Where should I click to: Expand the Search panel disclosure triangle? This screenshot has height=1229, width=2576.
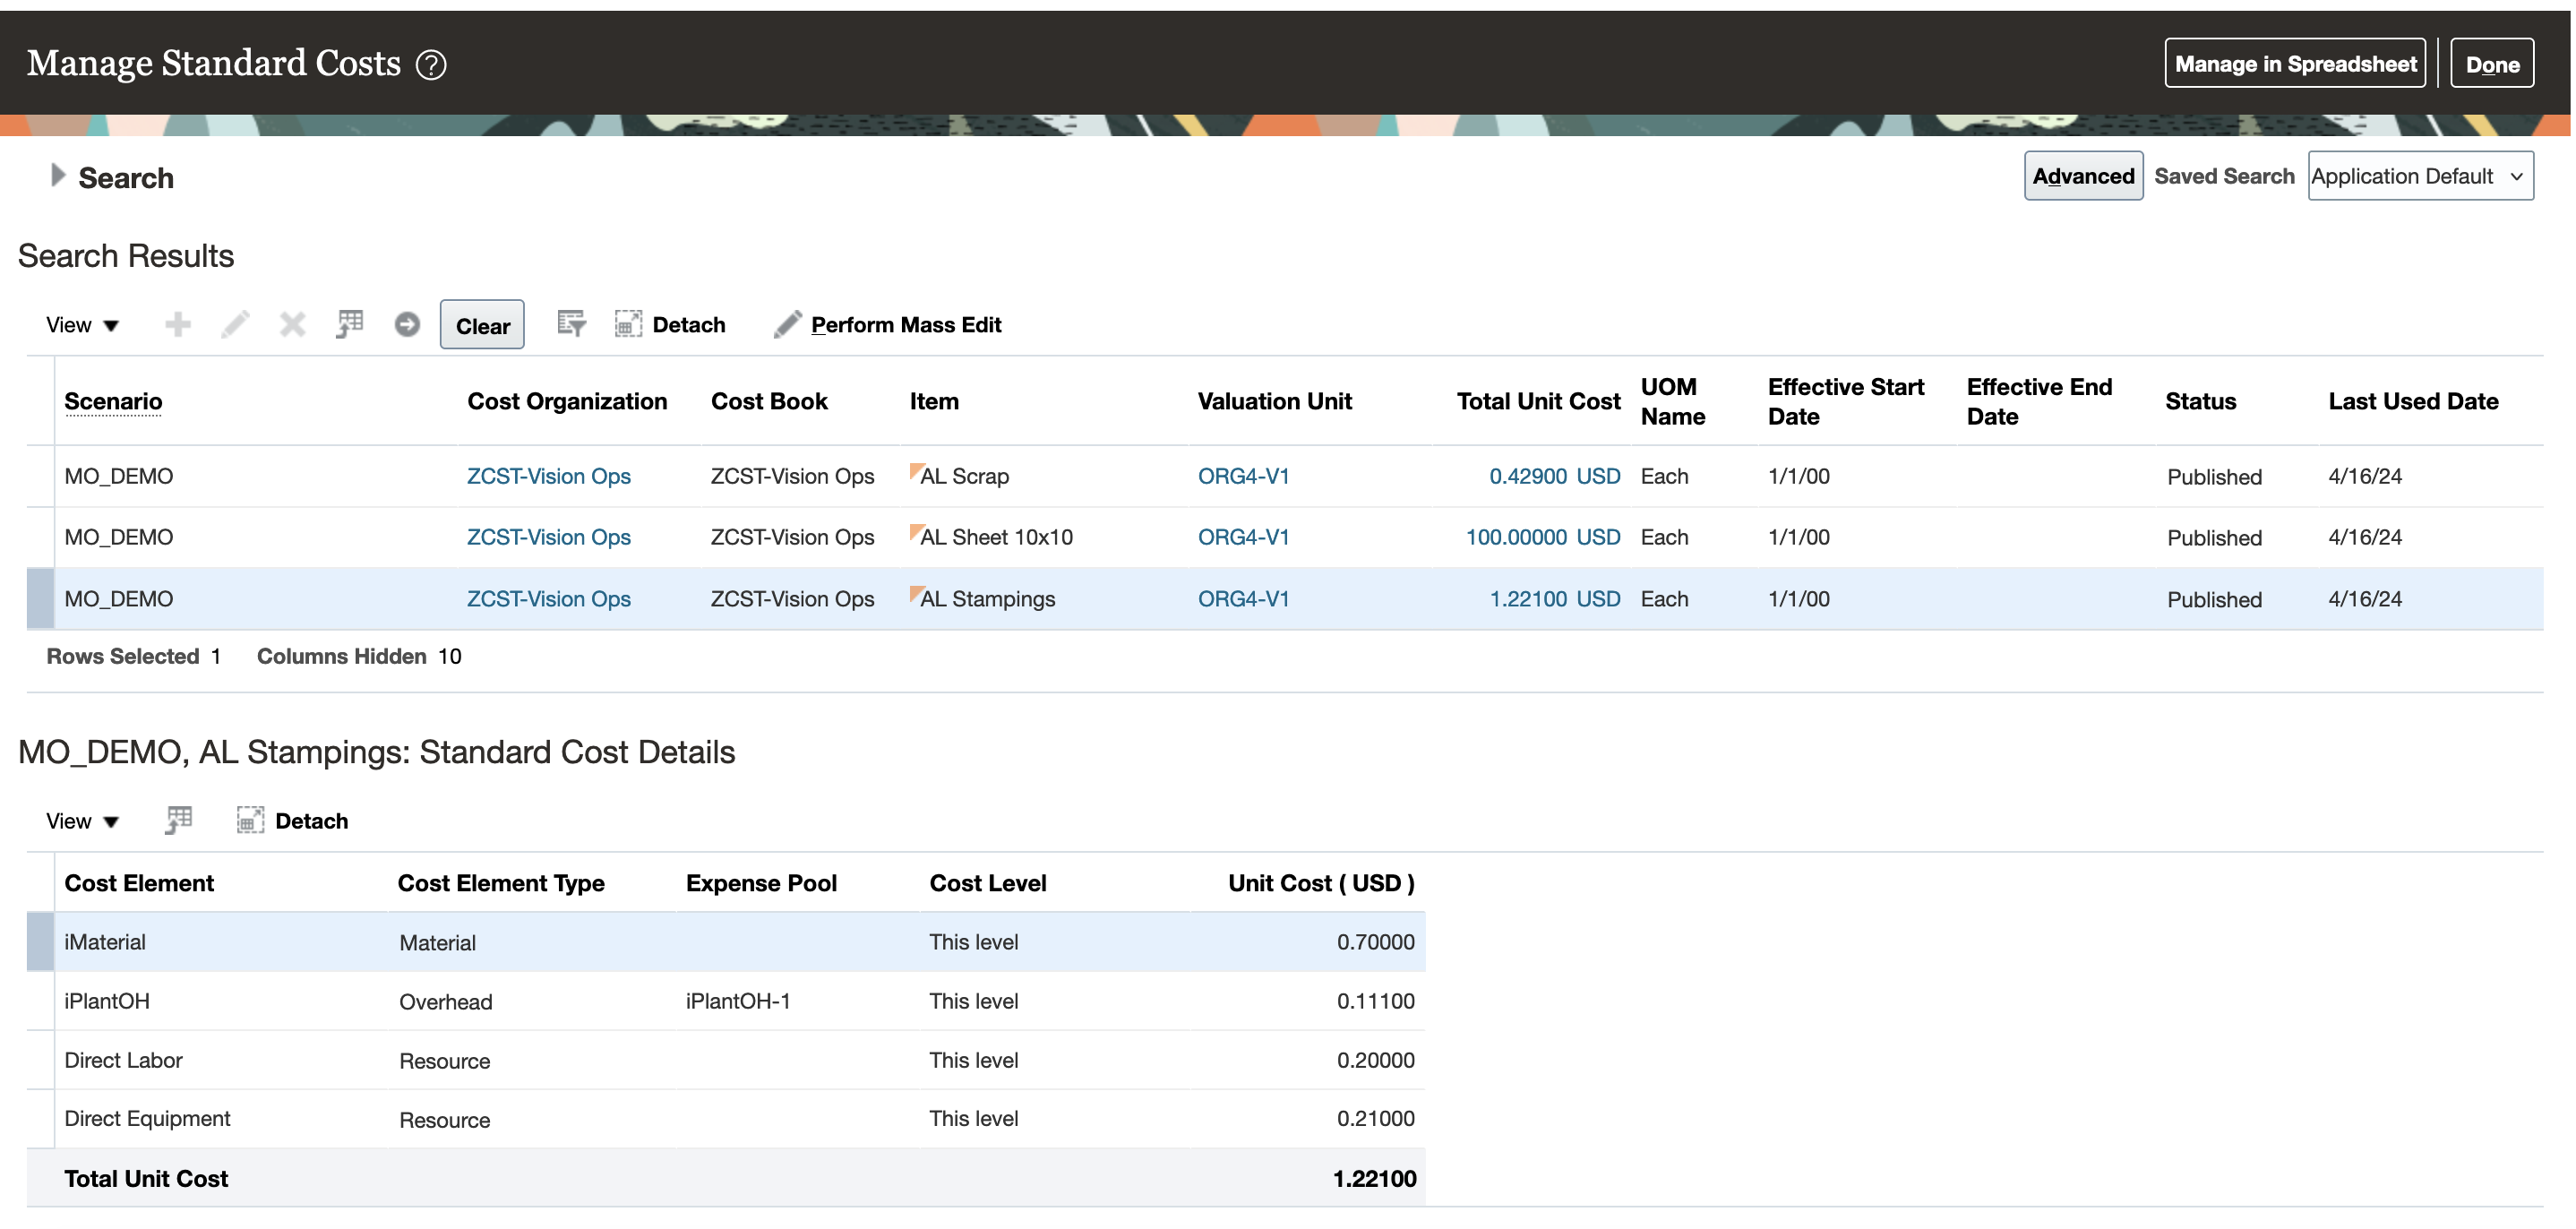(57, 176)
